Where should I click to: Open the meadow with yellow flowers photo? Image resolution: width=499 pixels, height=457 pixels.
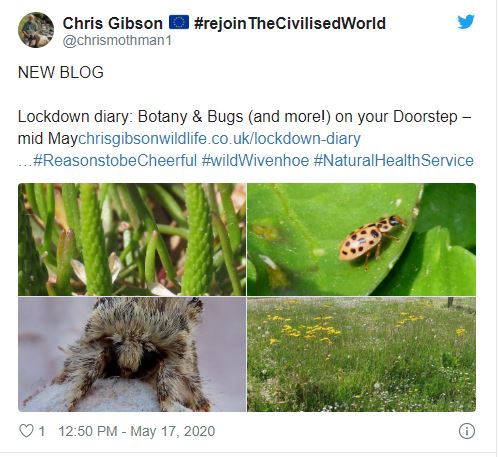362,354
